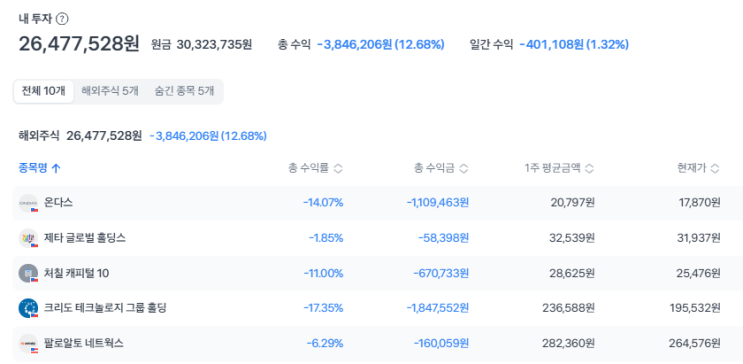This screenshot has height=364, width=743.
Task: Open the 제타 글로벌 홀딩스 stock name
Action: pyautogui.click(x=85, y=238)
